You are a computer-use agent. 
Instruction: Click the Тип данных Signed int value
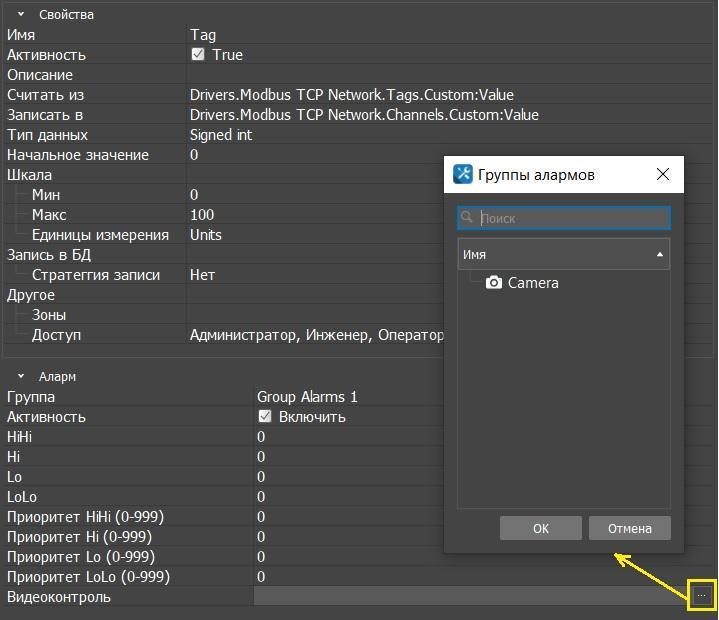[x=221, y=135]
